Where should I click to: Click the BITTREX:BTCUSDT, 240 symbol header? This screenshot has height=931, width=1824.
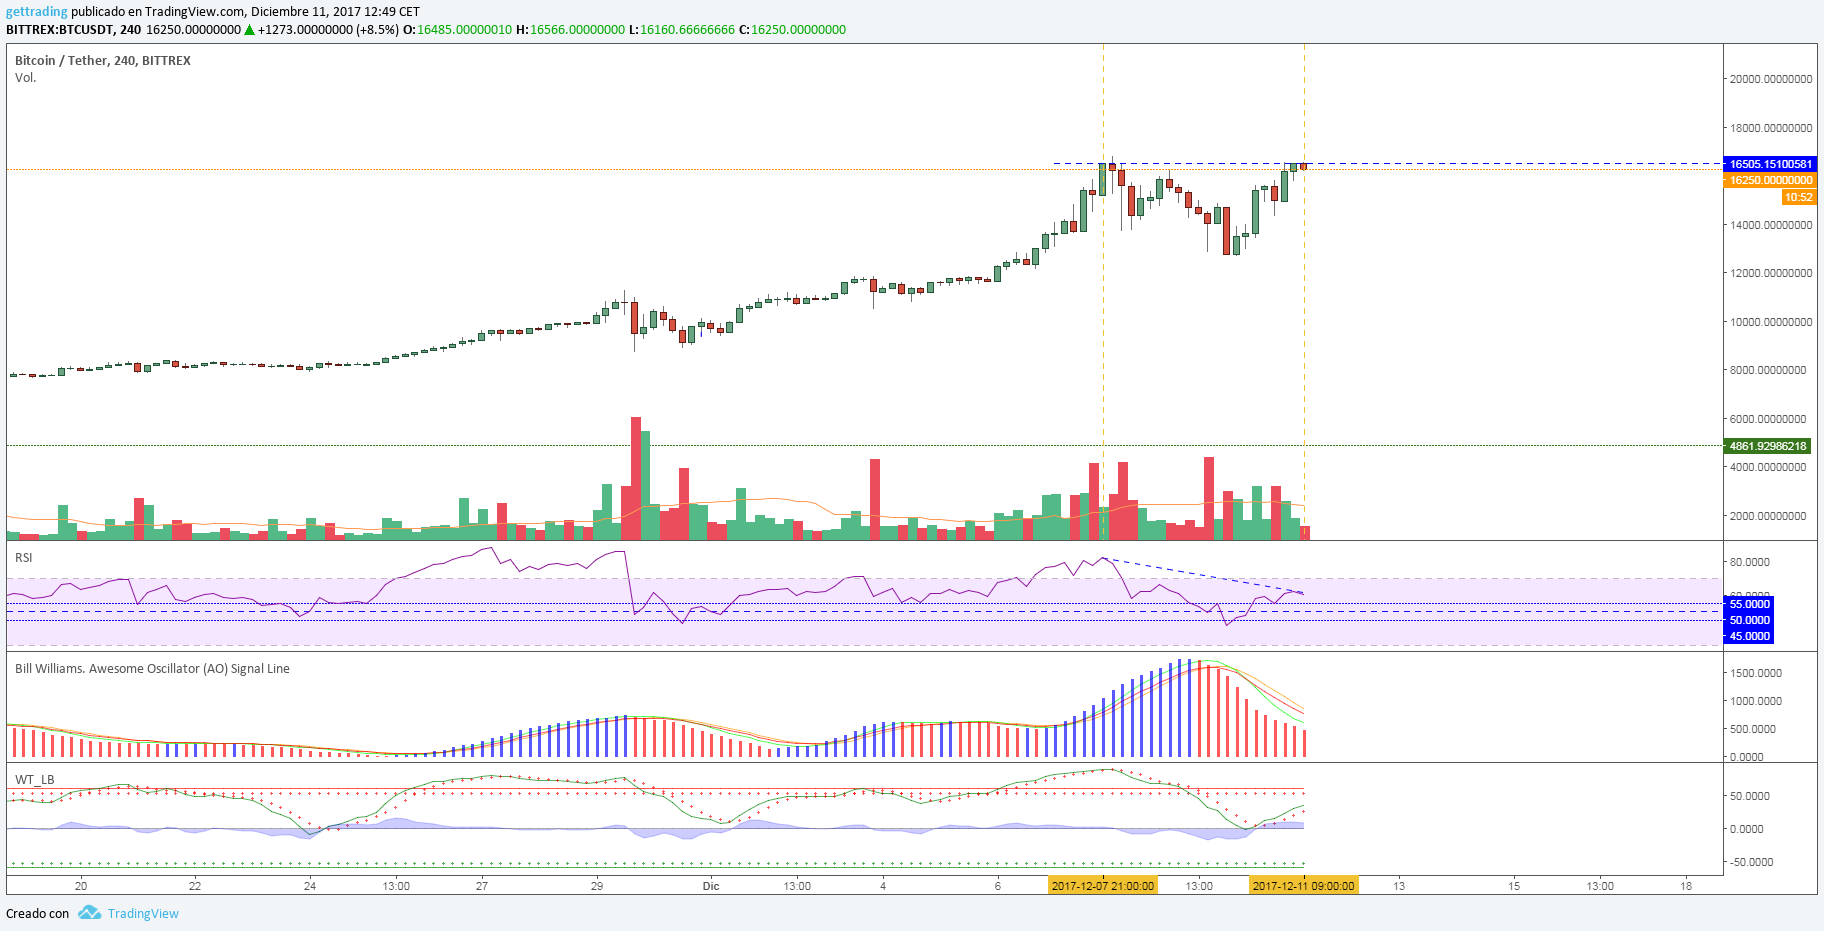[74, 30]
